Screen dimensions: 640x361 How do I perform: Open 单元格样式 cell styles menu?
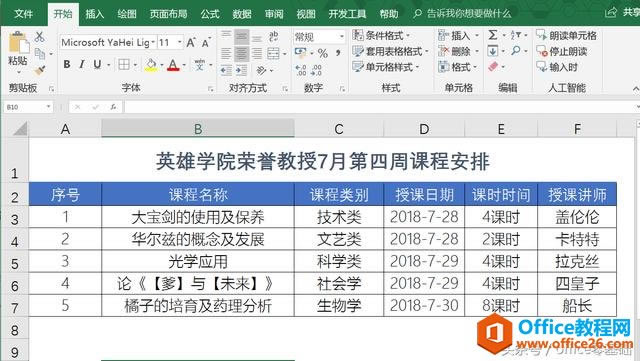pos(386,67)
